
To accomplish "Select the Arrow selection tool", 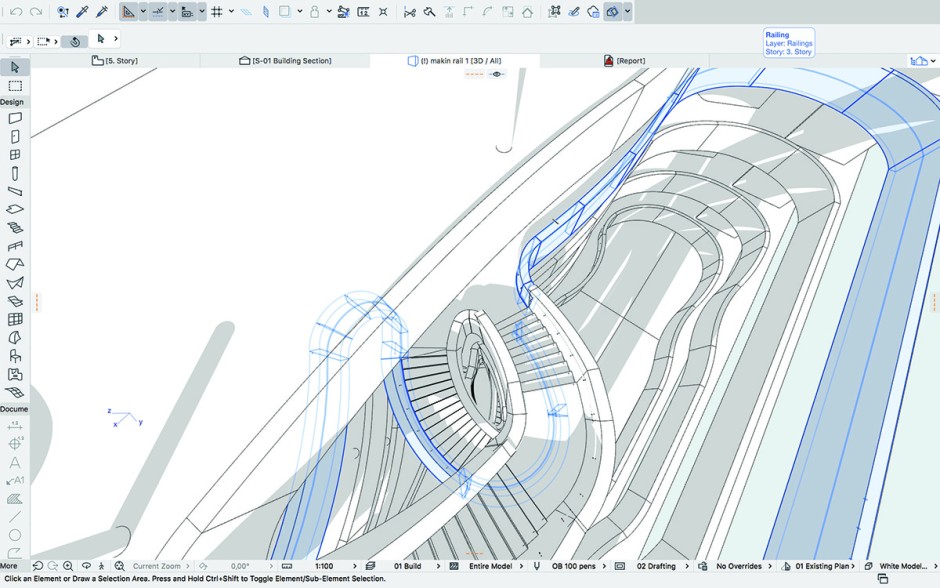I will (15, 67).
